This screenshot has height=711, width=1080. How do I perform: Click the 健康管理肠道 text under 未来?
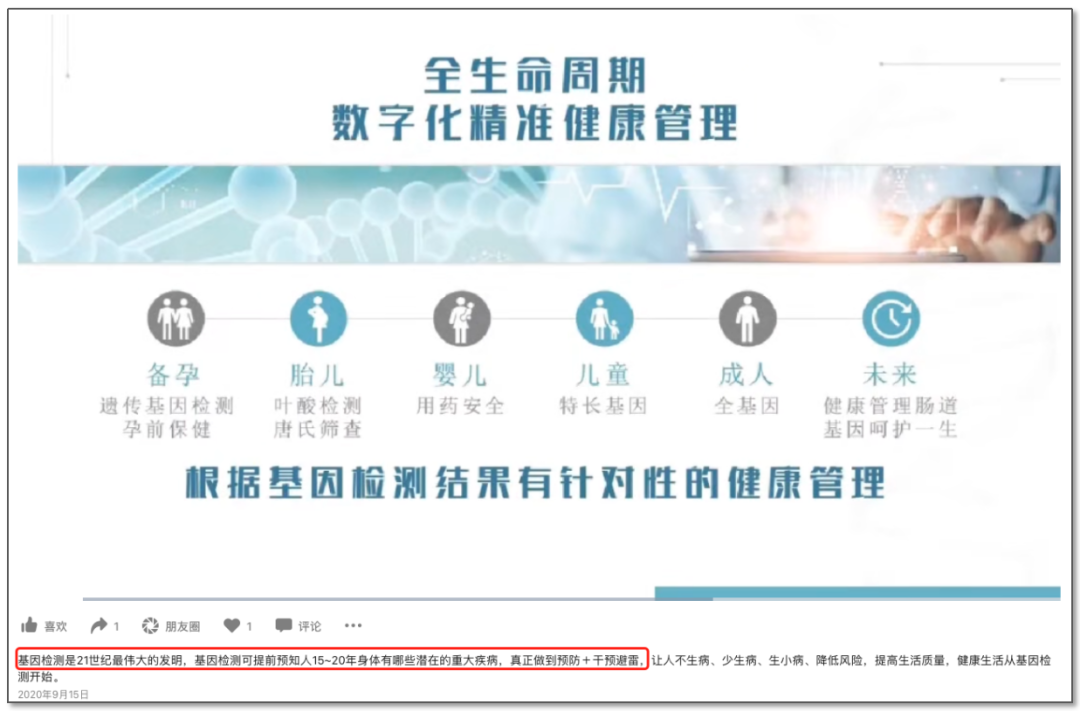click(x=890, y=406)
